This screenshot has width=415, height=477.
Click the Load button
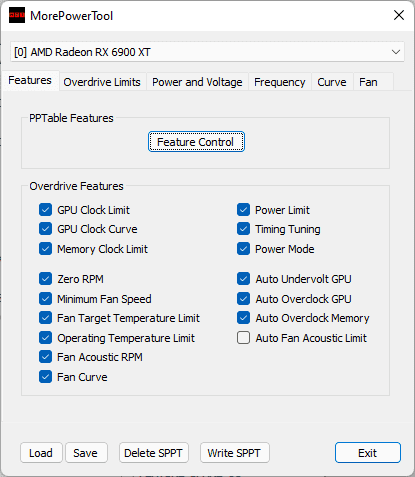(41, 453)
